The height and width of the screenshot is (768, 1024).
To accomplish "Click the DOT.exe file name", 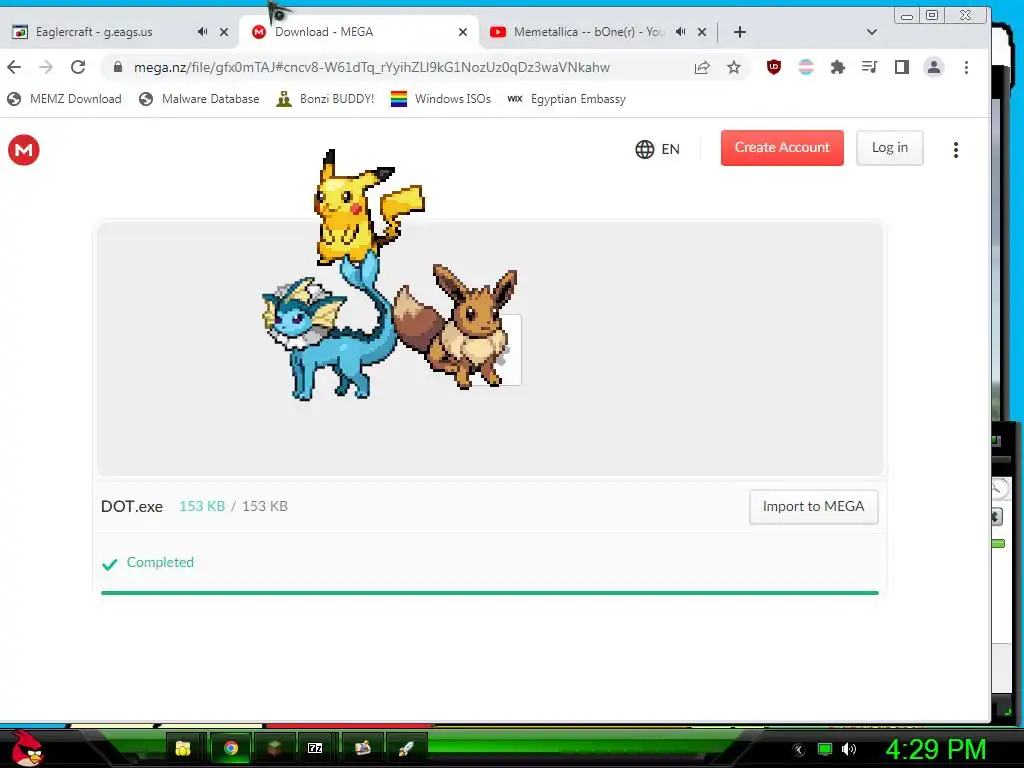I will pyautogui.click(x=132, y=507).
